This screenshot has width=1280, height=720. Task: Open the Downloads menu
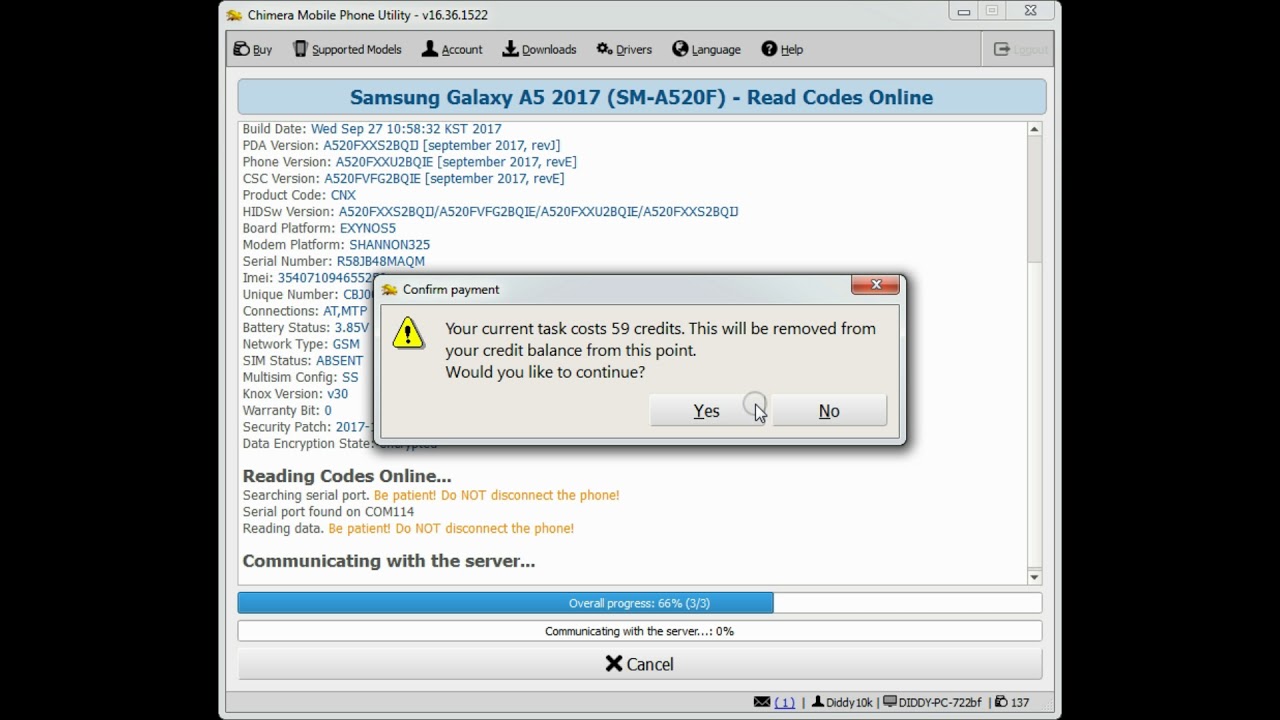539,49
